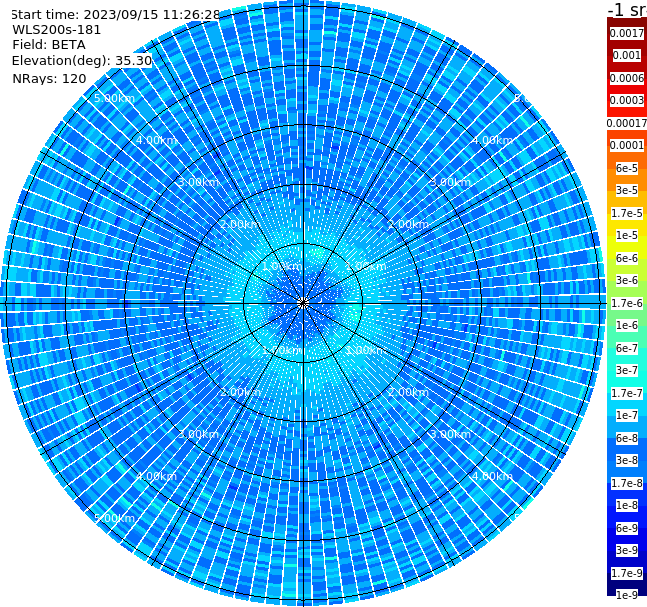Click the 6e-9 colorbar label

pos(627,528)
